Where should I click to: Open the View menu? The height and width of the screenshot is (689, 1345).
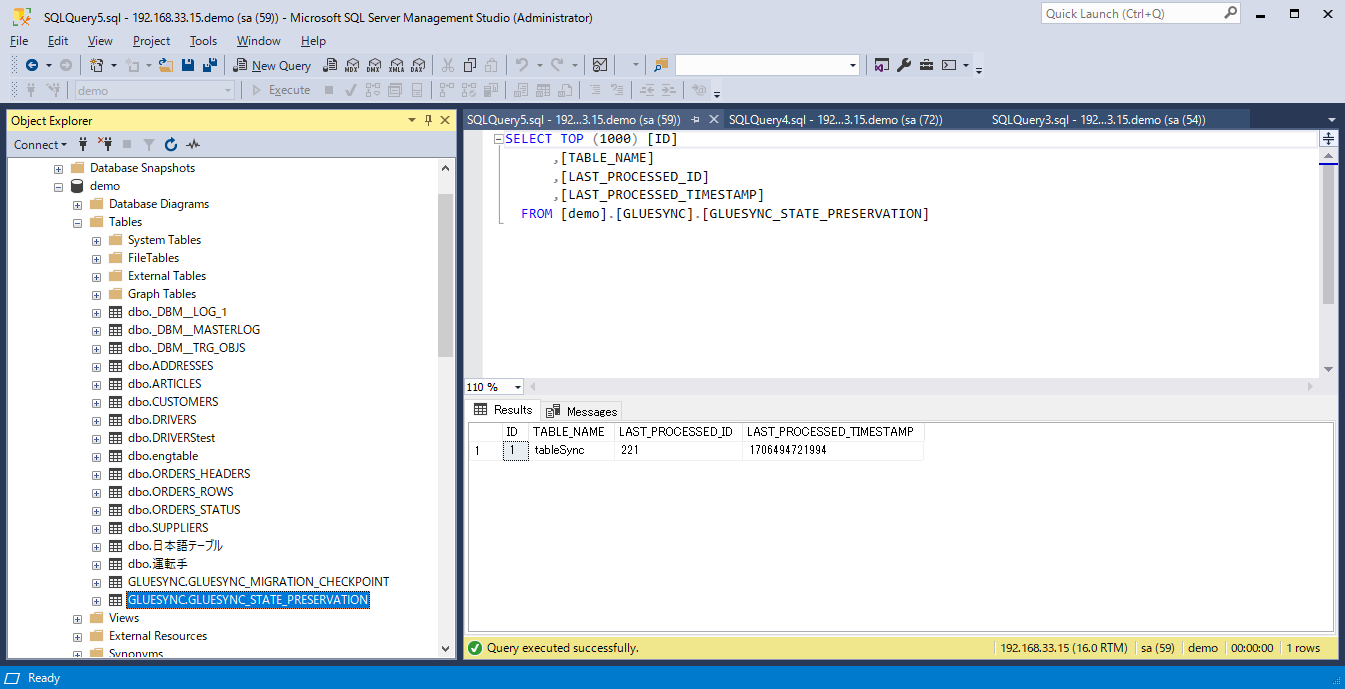tap(100, 41)
